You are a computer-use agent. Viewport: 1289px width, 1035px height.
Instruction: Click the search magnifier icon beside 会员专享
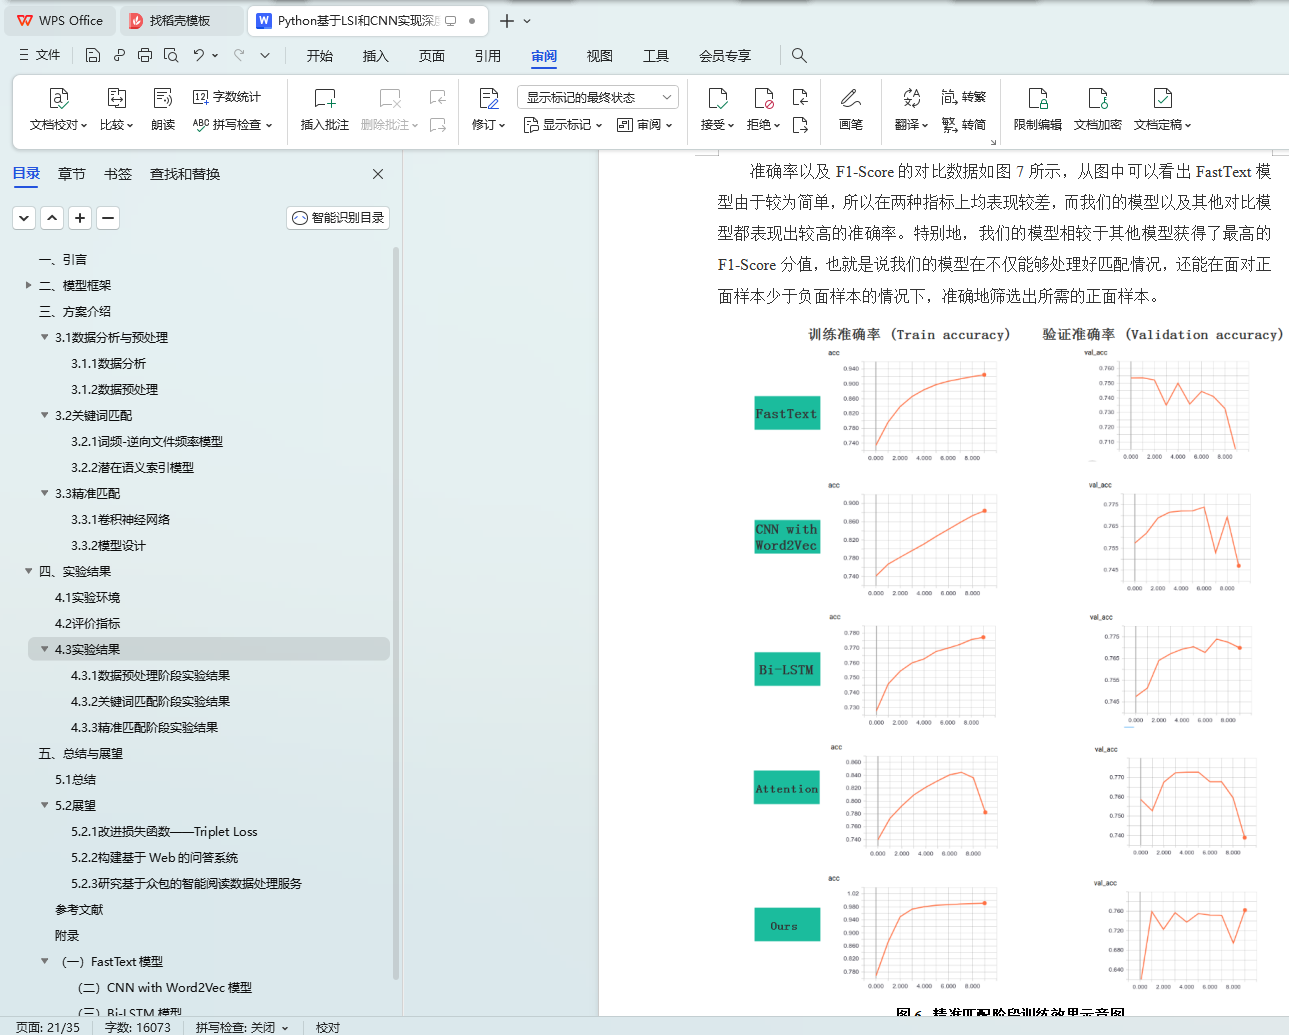799,55
